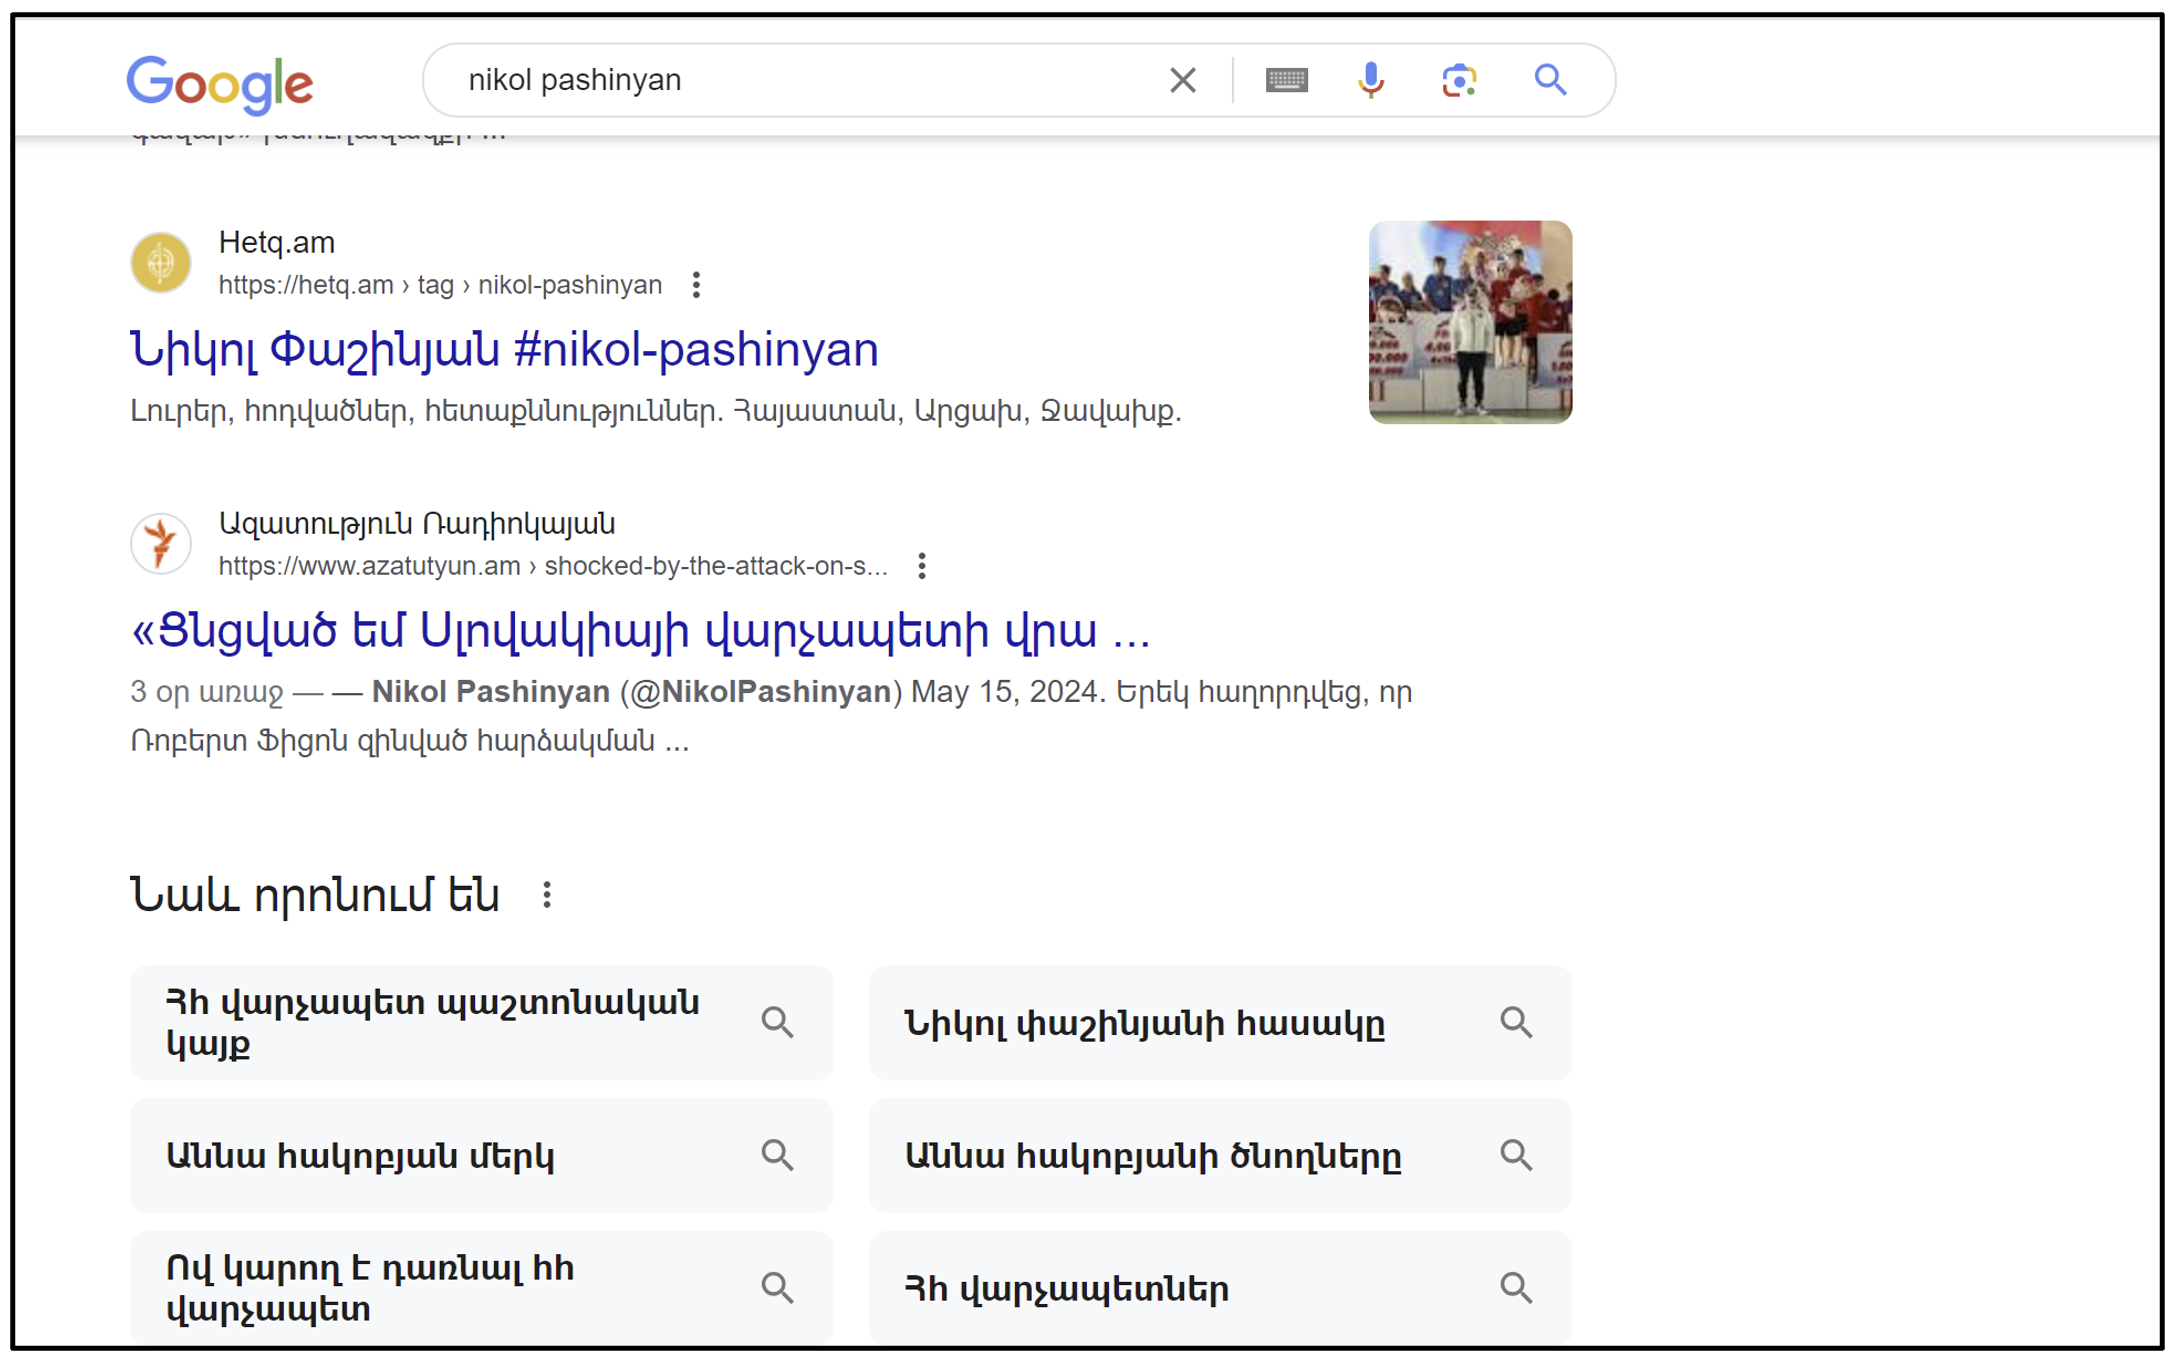
Task: Search related query Աննա հակոբյանի ծնողները
Action: pyautogui.click(x=1220, y=1155)
